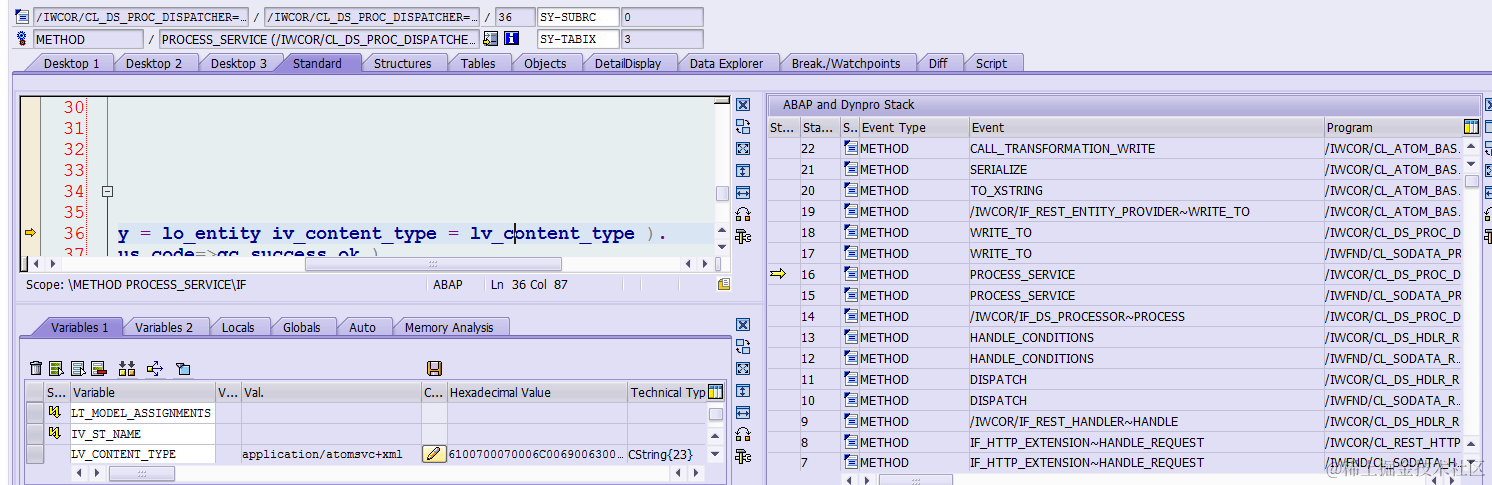Open the Script tab

(x=991, y=63)
